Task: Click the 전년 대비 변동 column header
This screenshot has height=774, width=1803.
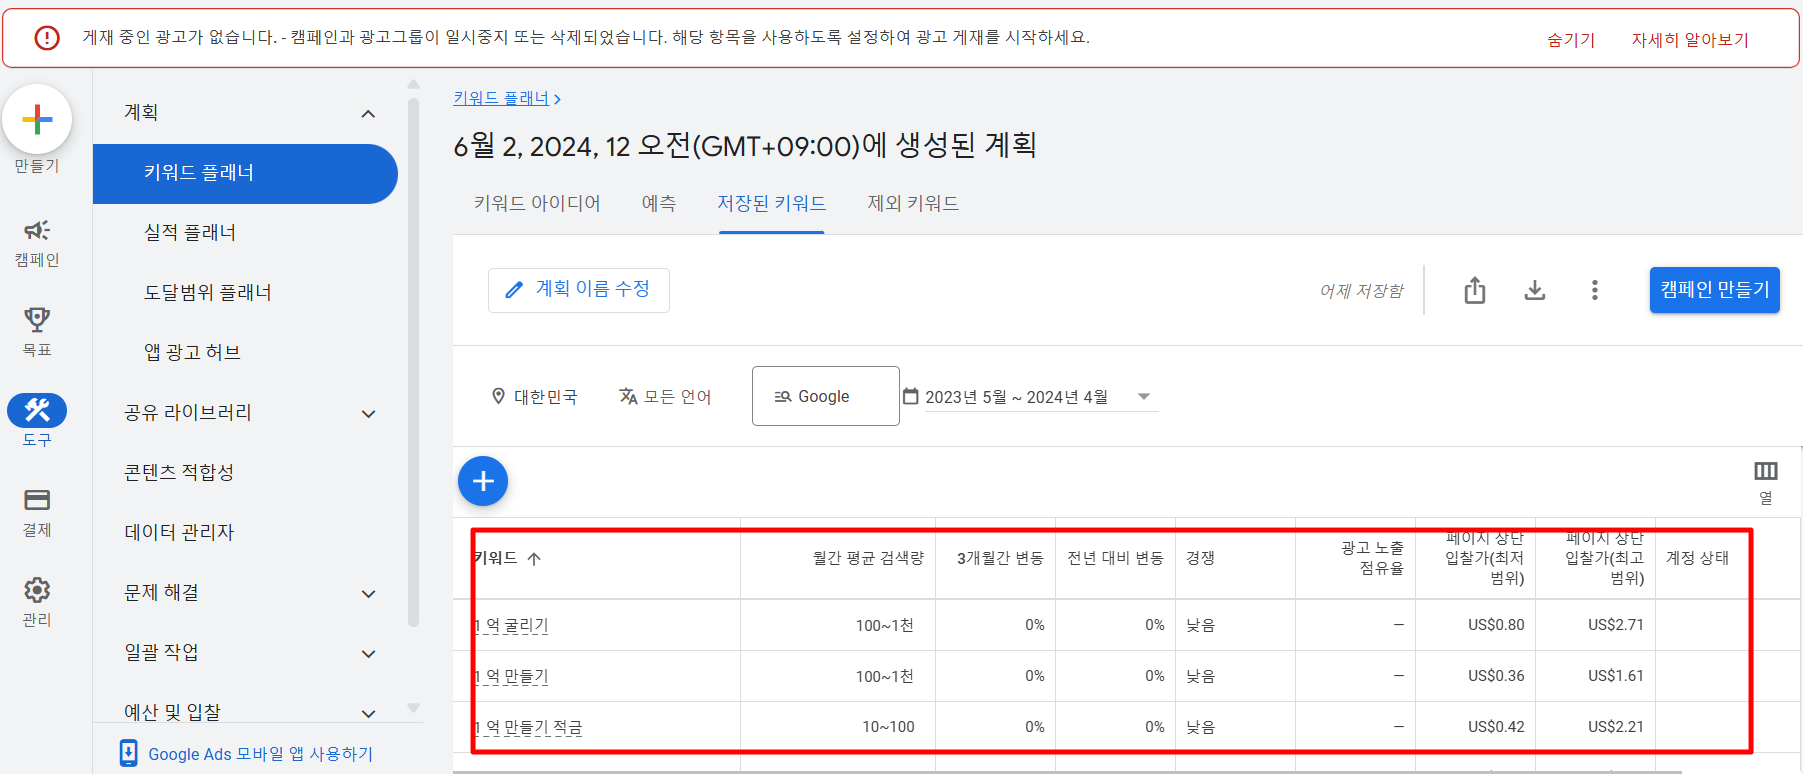Action: click(x=1115, y=558)
